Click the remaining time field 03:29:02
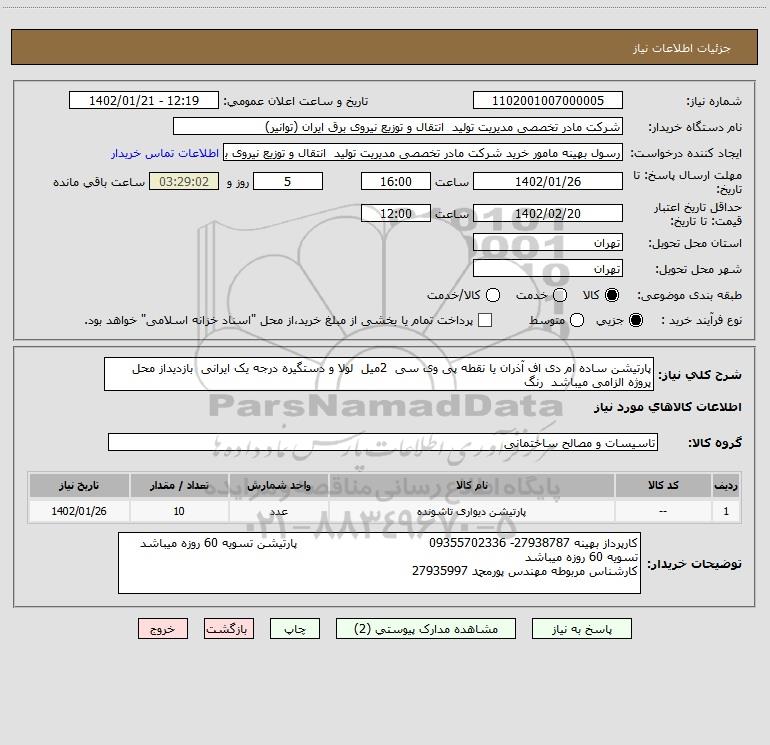The width and height of the screenshot is (770, 745). [x=184, y=182]
